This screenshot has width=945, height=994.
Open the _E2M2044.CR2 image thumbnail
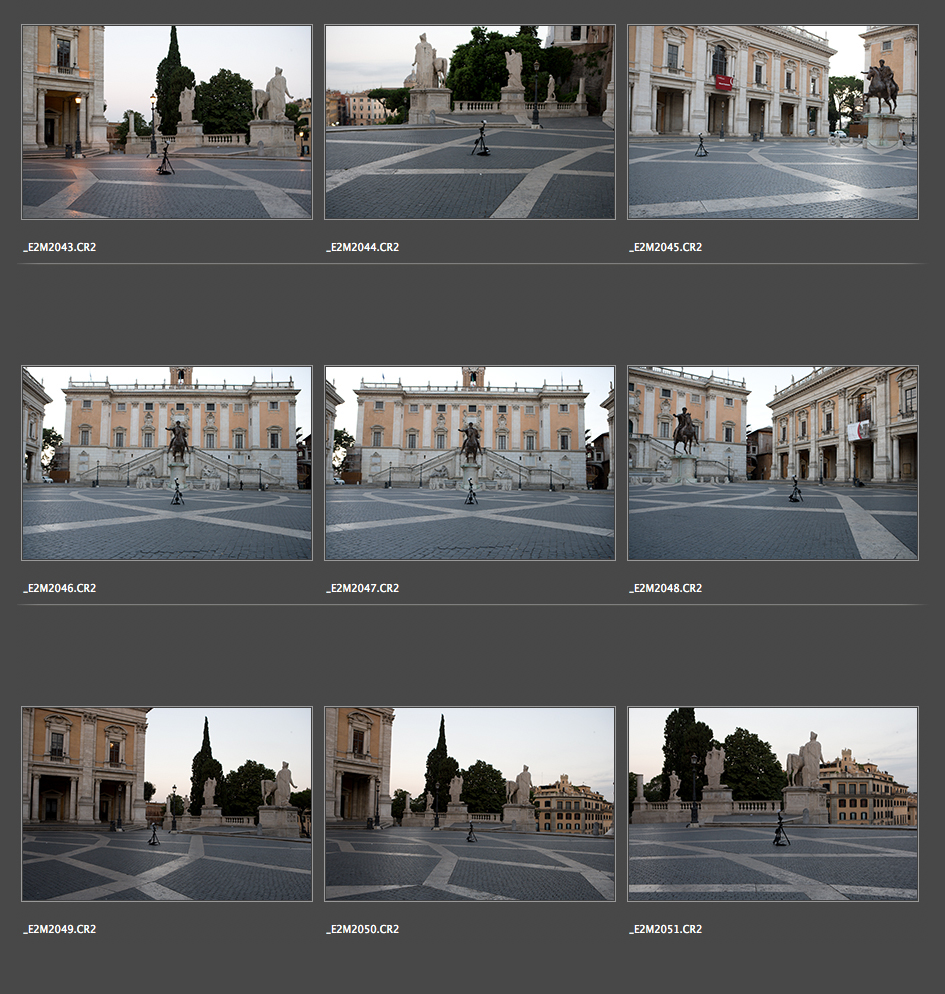pos(470,122)
